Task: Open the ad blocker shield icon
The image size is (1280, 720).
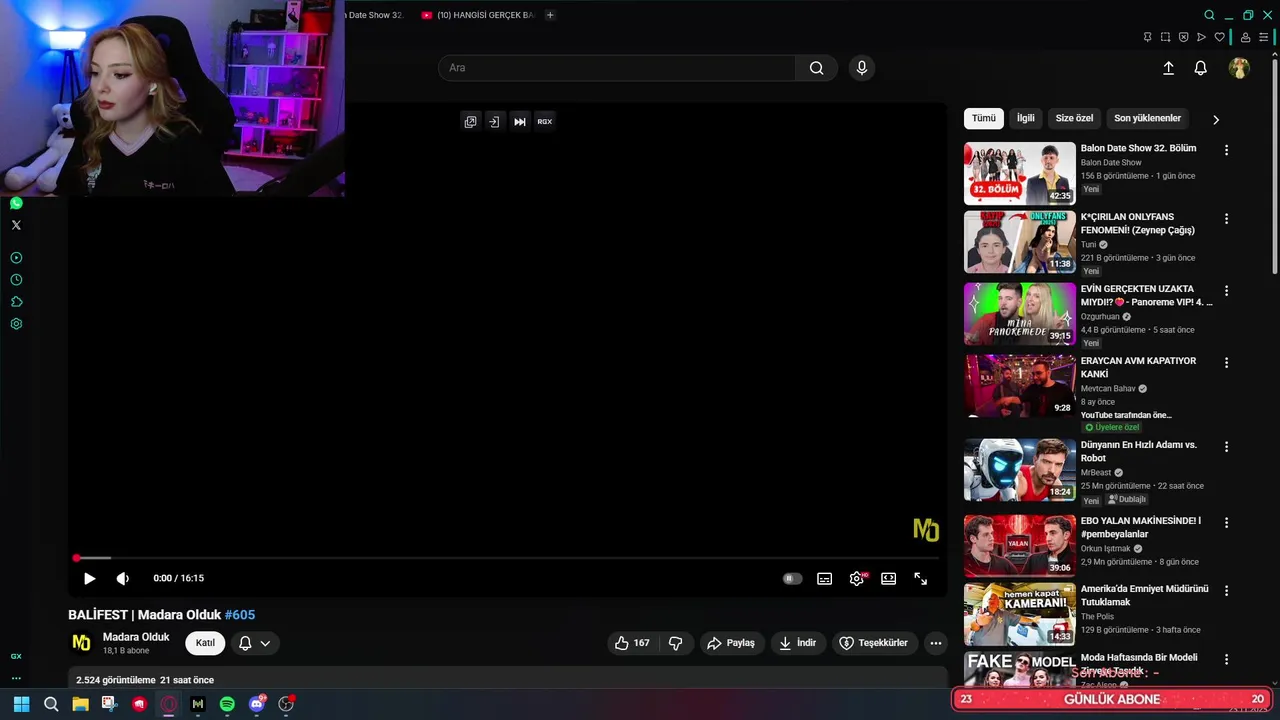Action: [1183, 37]
